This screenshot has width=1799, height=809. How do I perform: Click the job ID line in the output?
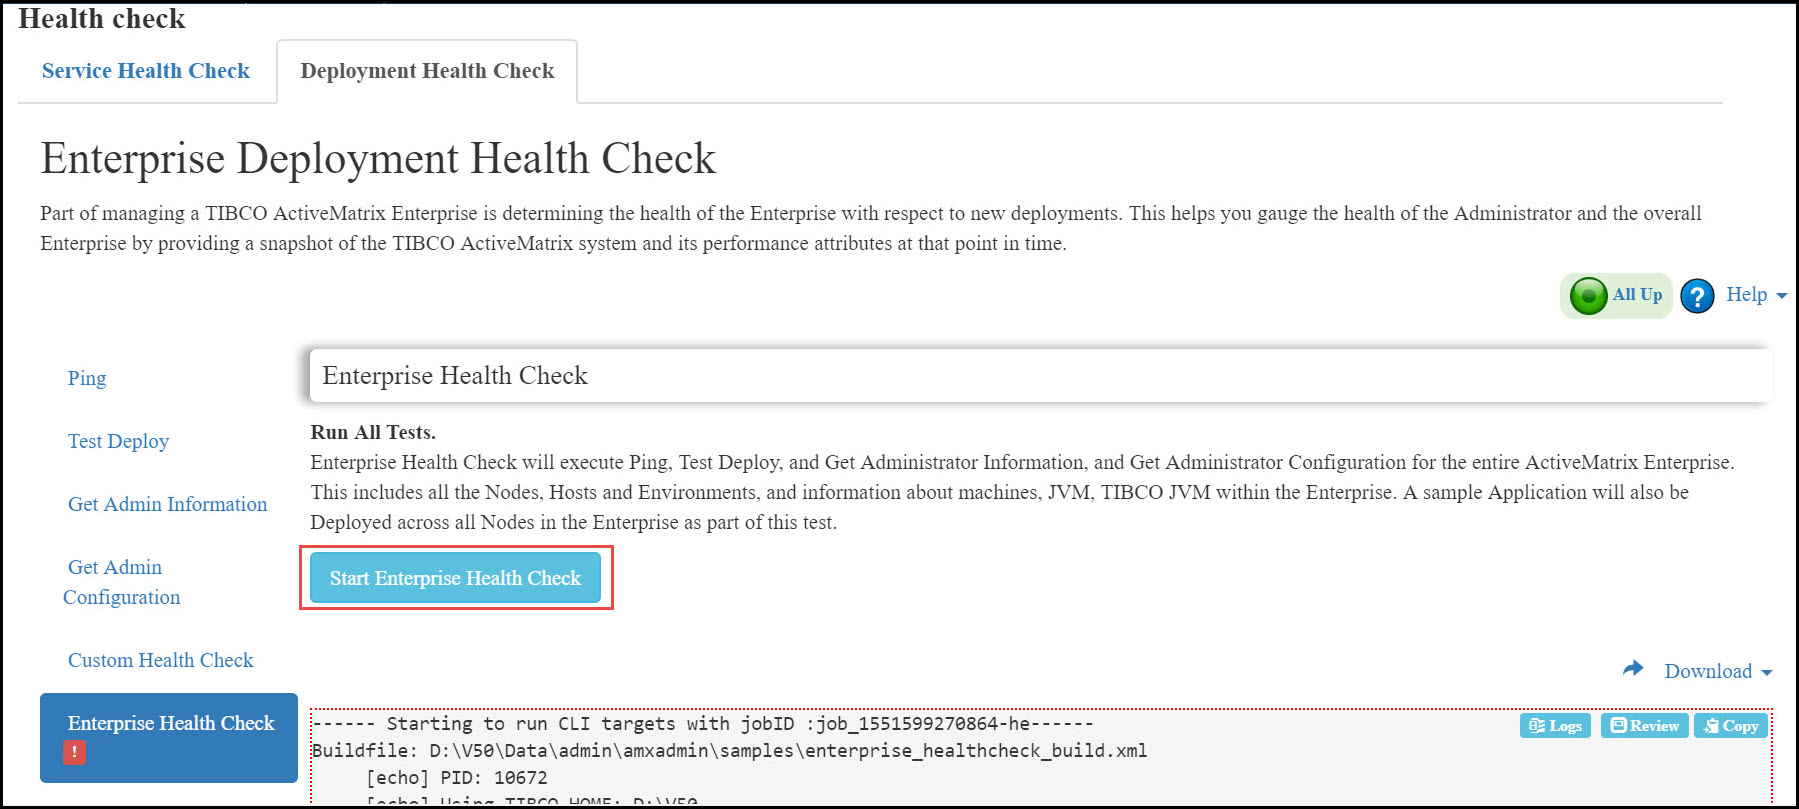(x=703, y=723)
